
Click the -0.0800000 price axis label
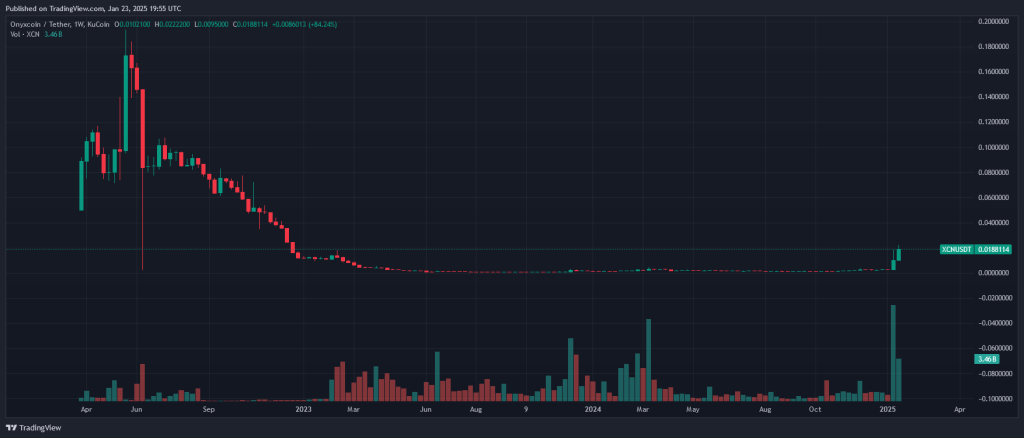[993, 373]
